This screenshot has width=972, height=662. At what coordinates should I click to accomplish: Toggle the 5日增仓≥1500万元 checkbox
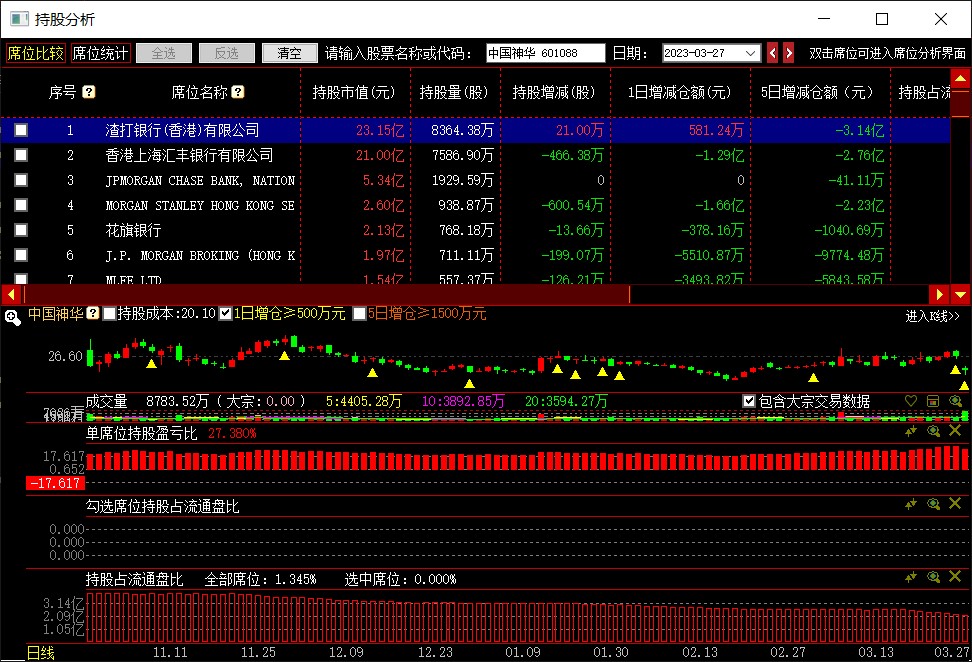coord(359,314)
